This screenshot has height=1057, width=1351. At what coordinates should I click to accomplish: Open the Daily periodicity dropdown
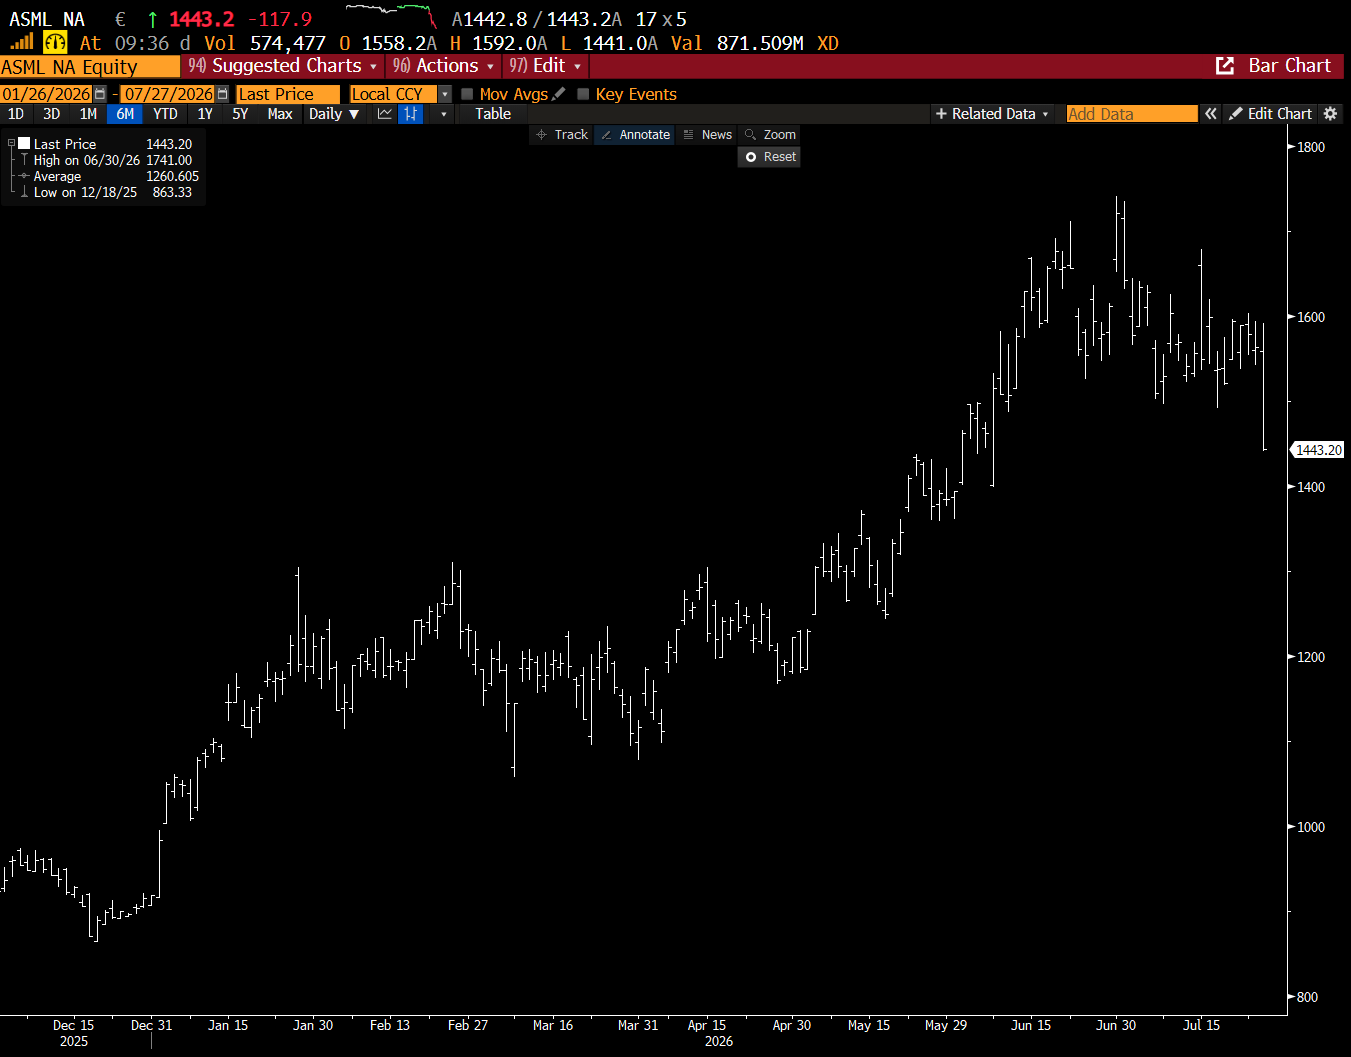(x=333, y=114)
